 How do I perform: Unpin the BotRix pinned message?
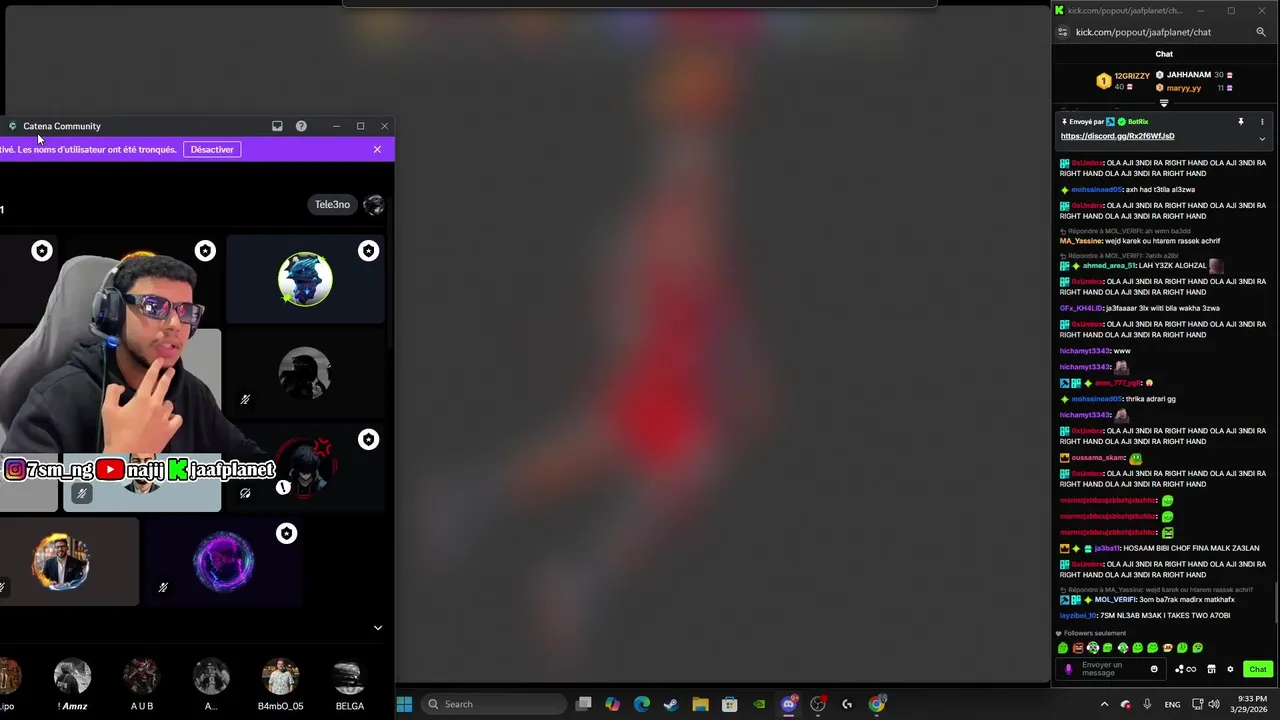tap(1241, 122)
